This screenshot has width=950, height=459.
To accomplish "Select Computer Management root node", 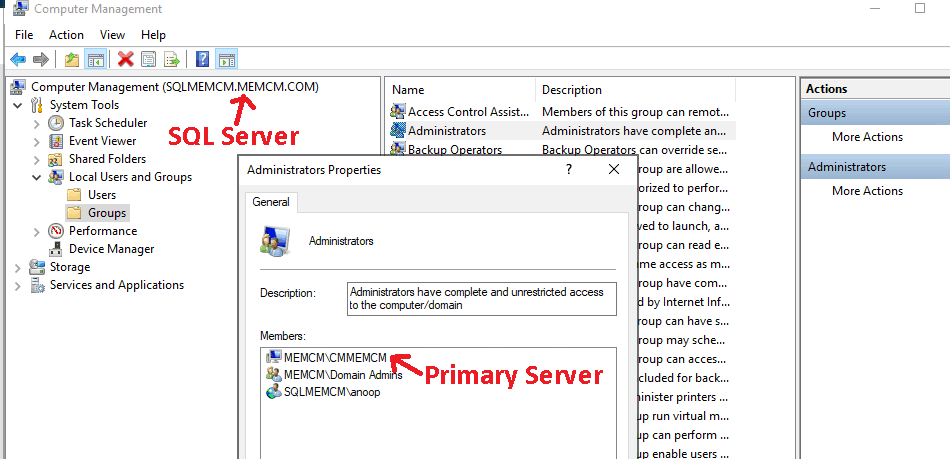I will tap(174, 87).
